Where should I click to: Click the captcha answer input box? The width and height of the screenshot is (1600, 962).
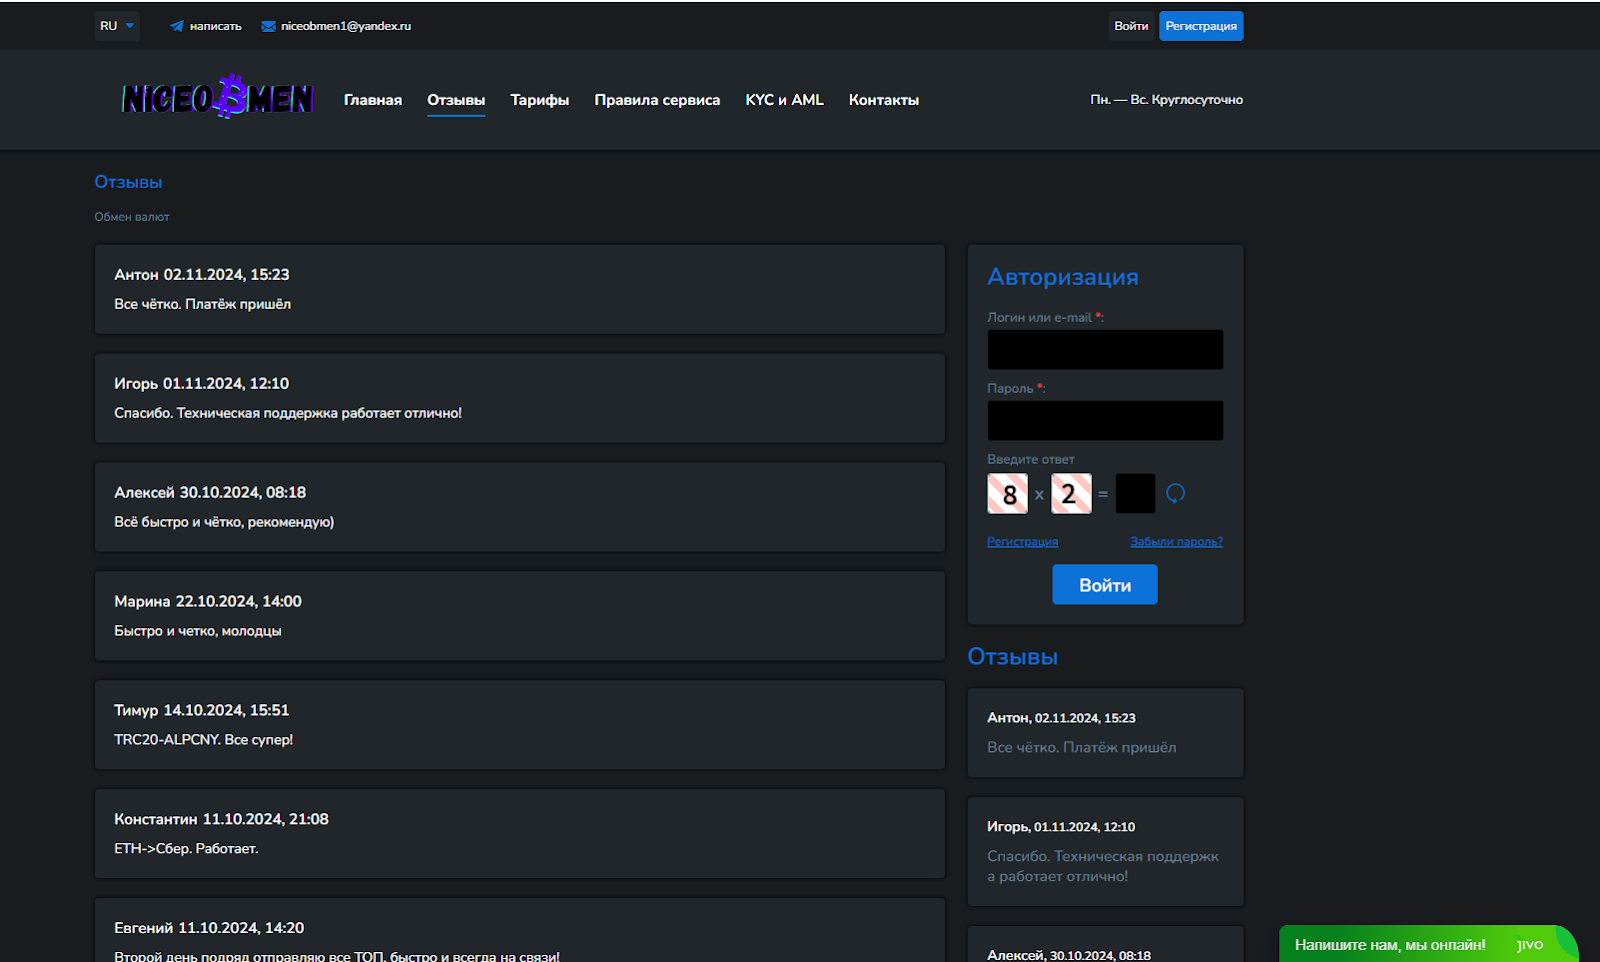[1135, 494]
